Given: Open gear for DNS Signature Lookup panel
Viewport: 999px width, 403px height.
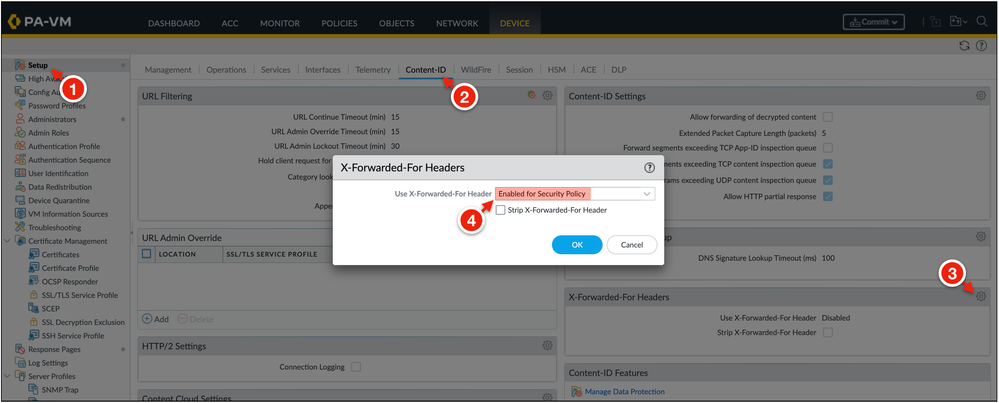Looking at the screenshot, I should [981, 236].
